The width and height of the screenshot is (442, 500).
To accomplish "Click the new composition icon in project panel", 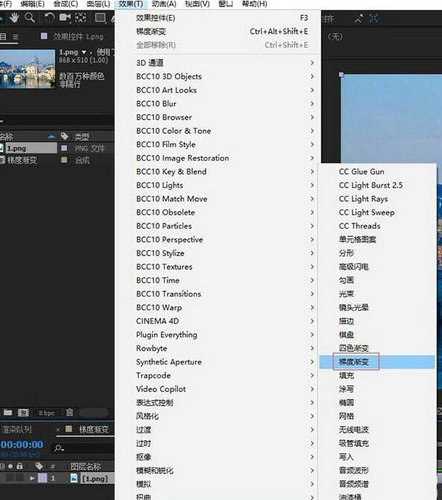I will [x=23, y=413].
